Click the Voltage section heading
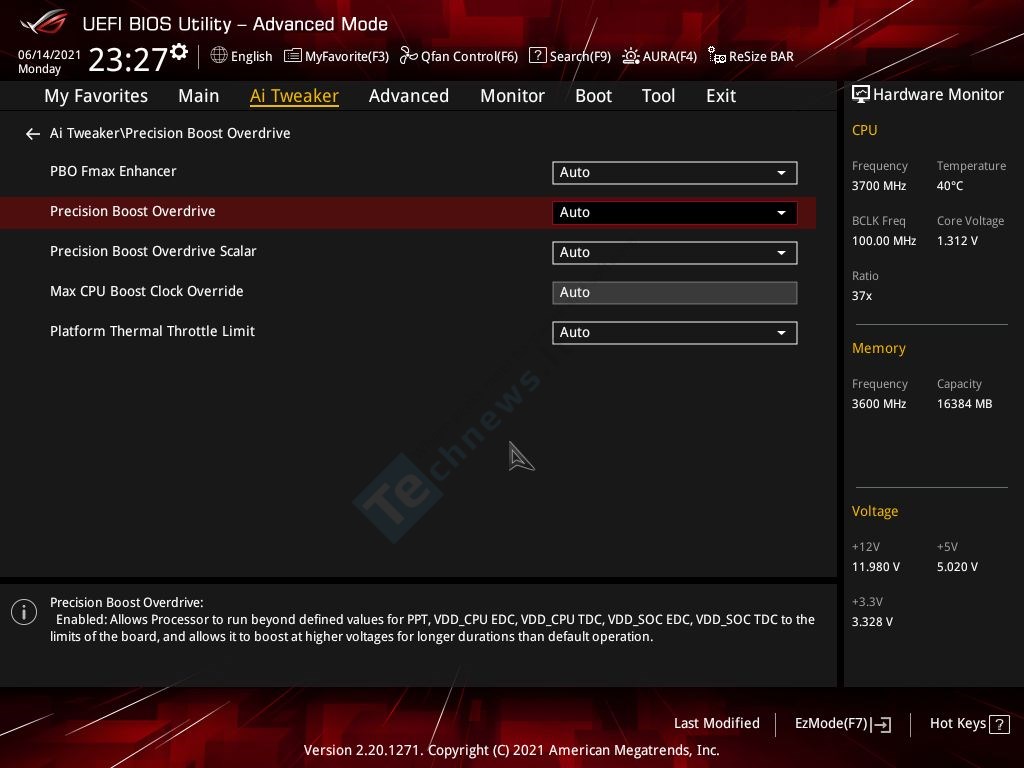 click(875, 511)
